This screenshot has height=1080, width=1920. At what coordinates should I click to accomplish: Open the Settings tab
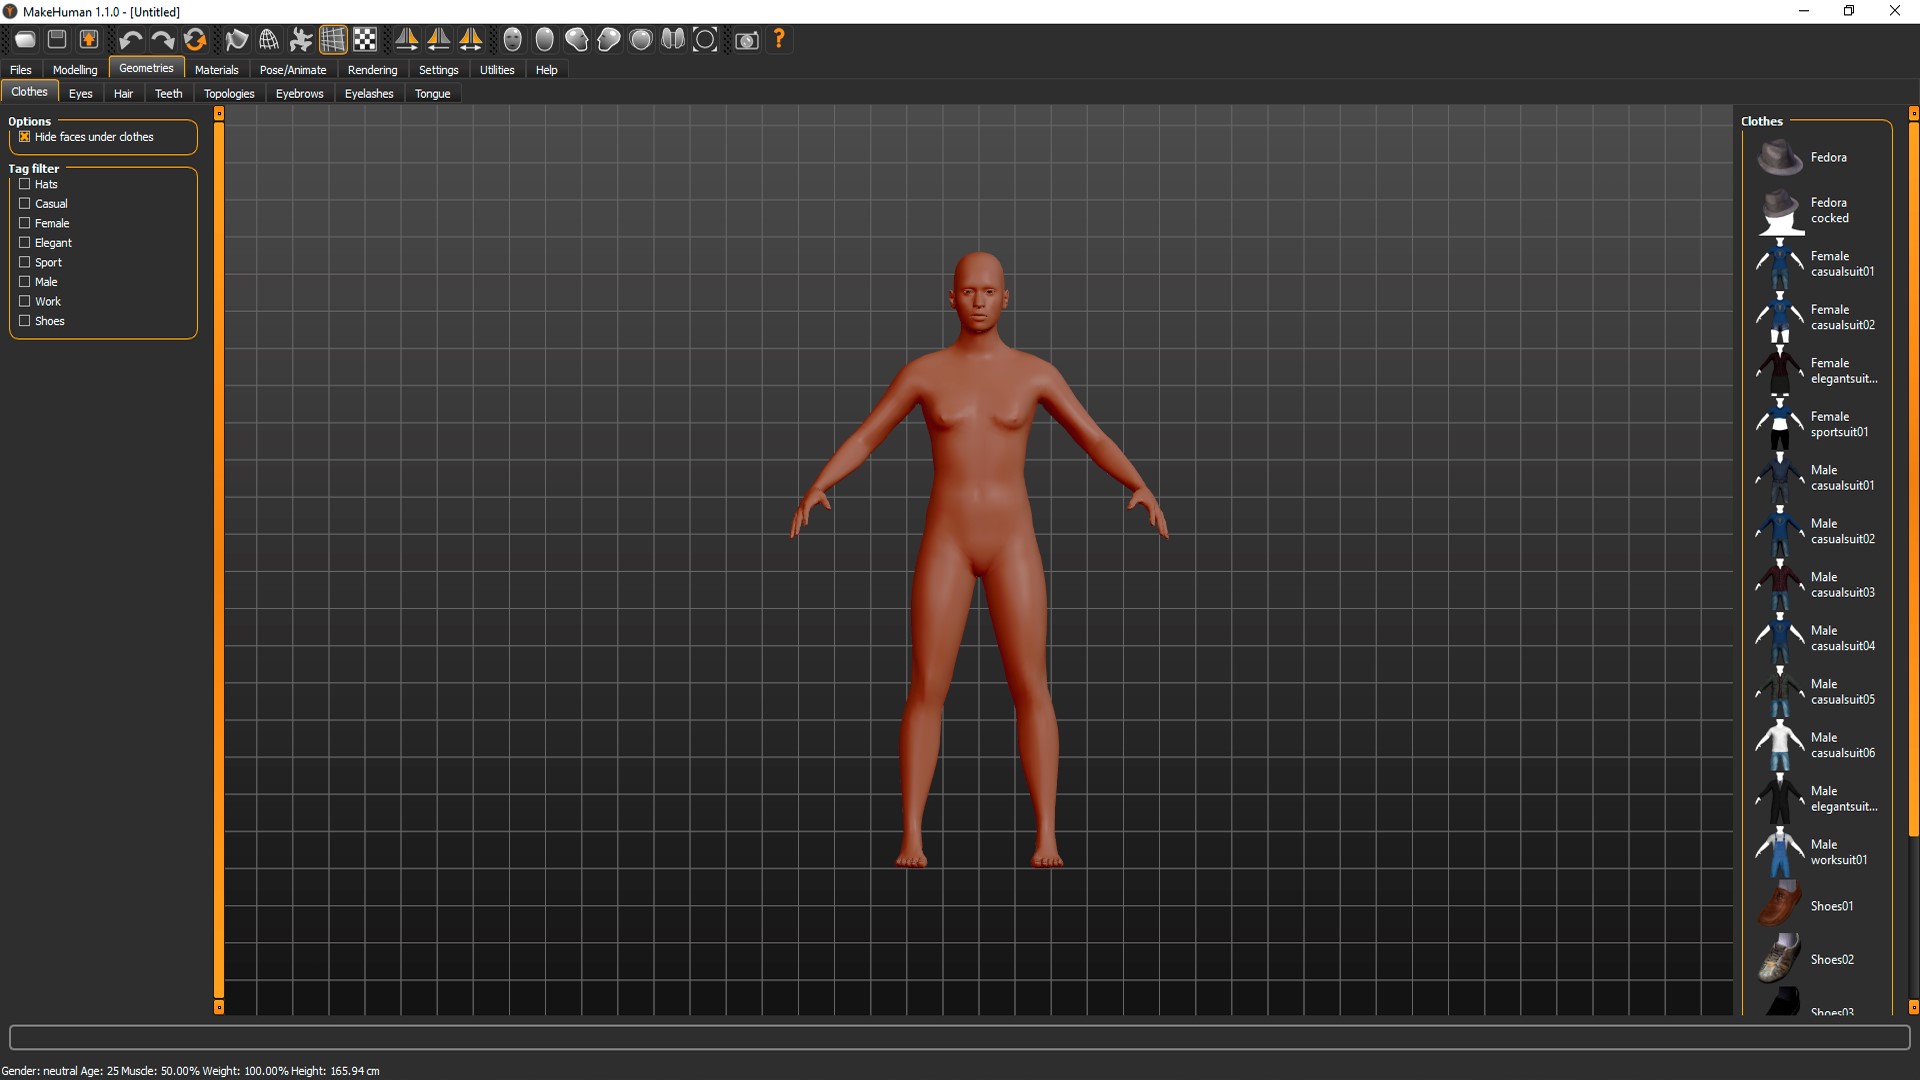(x=438, y=70)
